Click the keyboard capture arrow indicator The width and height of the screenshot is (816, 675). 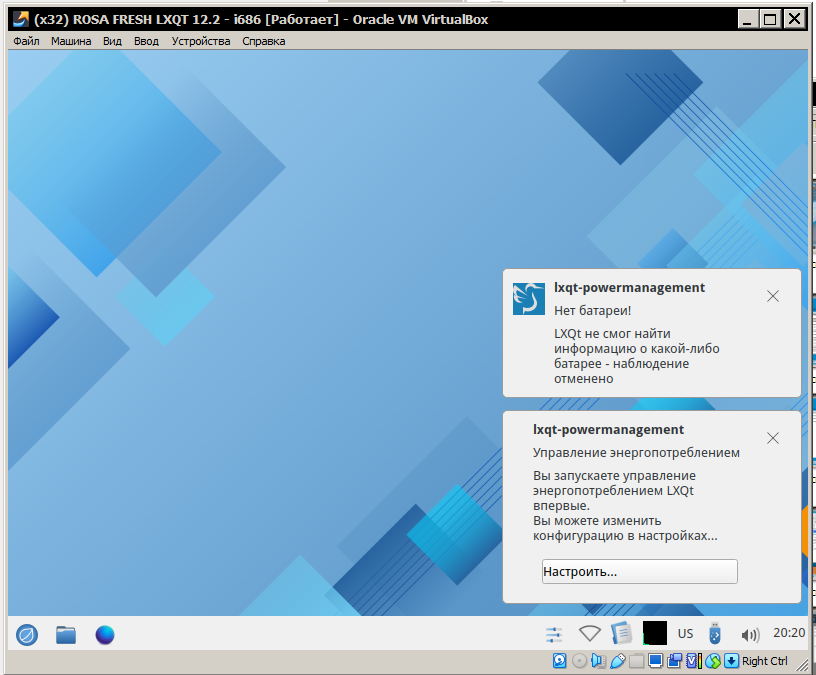731,661
